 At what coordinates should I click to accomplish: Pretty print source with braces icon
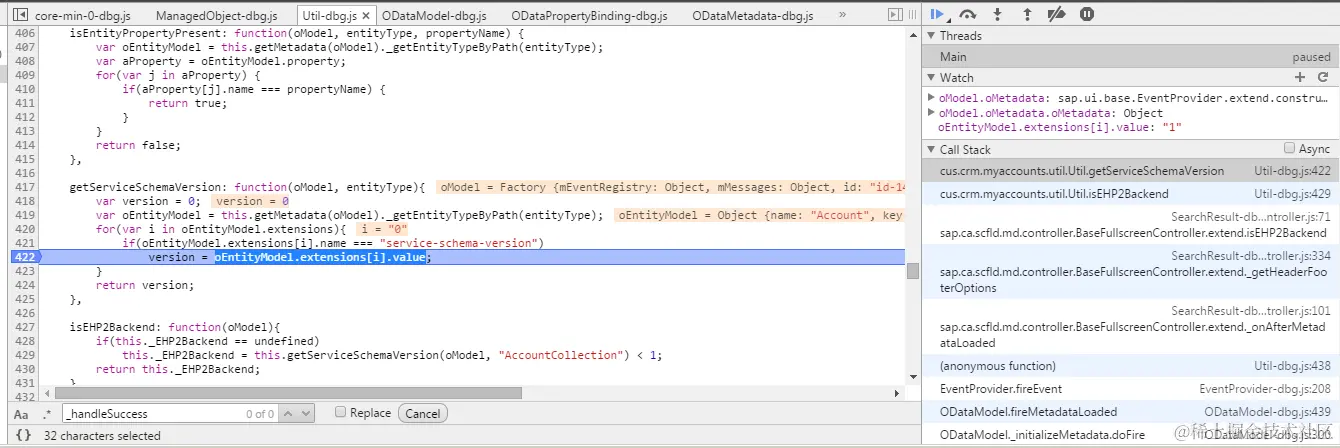[x=23, y=435]
